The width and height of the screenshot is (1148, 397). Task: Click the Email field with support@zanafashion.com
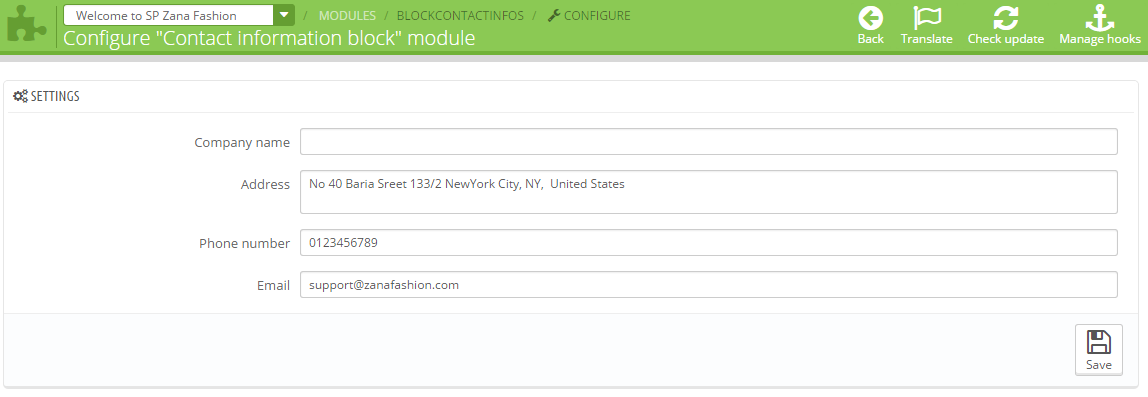tap(708, 284)
